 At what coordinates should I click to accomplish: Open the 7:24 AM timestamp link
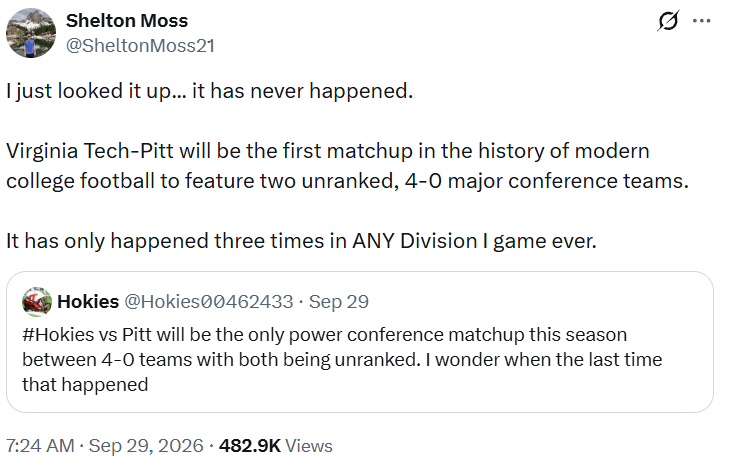click(40, 446)
